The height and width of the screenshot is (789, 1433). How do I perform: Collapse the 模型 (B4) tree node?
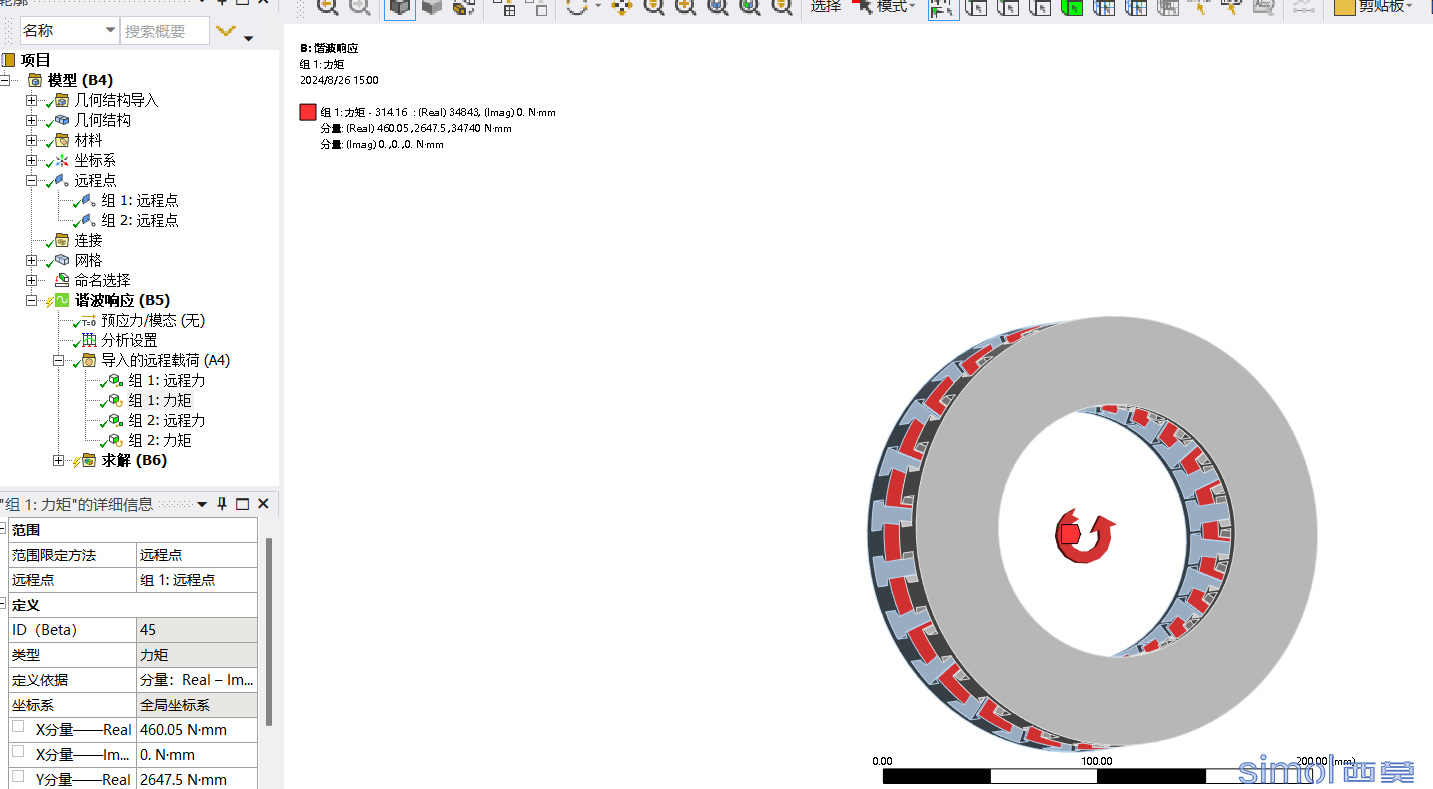point(5,80)
